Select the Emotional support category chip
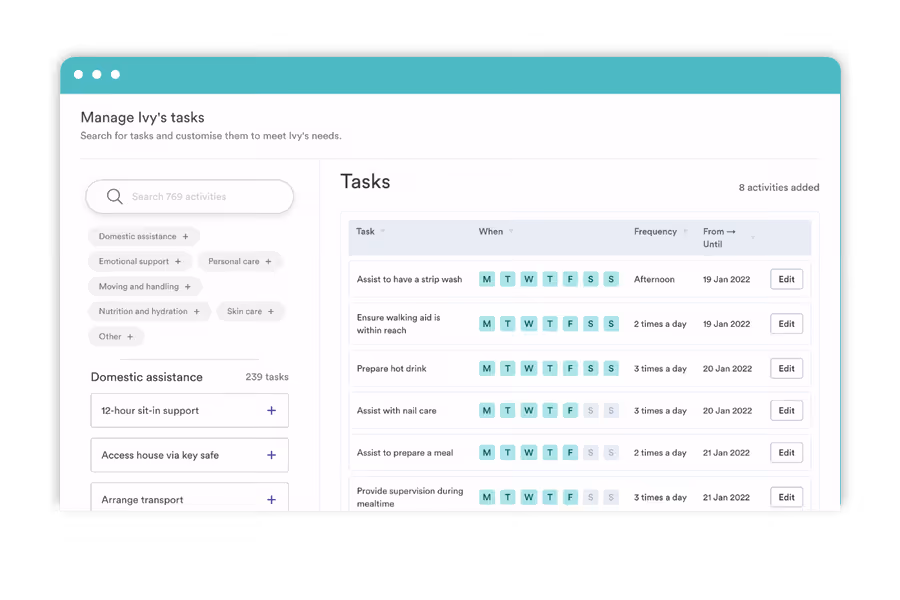 [139, 261]
